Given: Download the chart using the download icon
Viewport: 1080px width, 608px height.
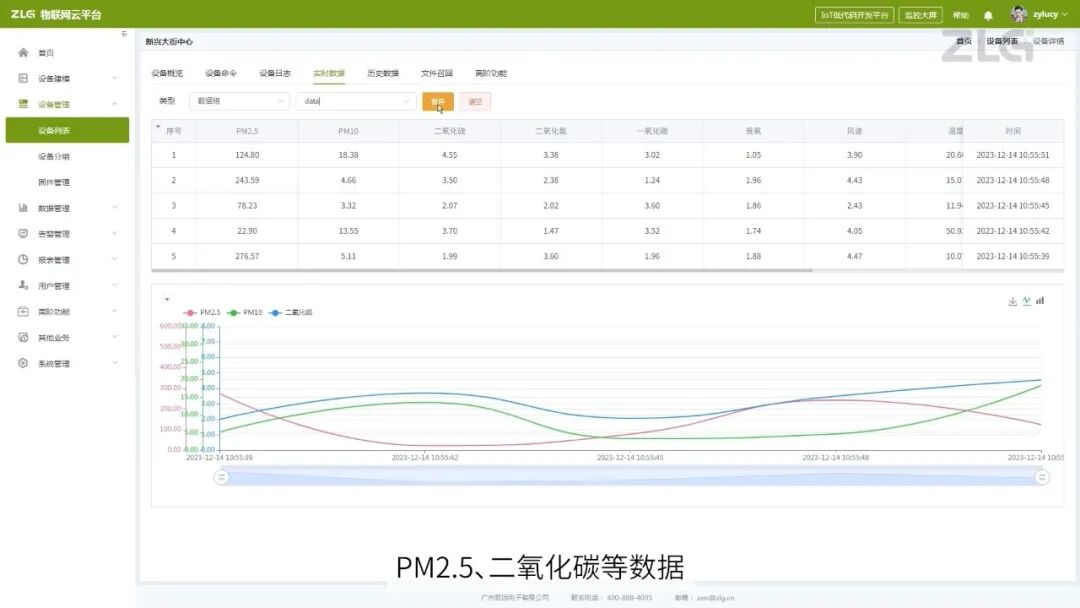Looking at the screenshot, I should 1012,301.
